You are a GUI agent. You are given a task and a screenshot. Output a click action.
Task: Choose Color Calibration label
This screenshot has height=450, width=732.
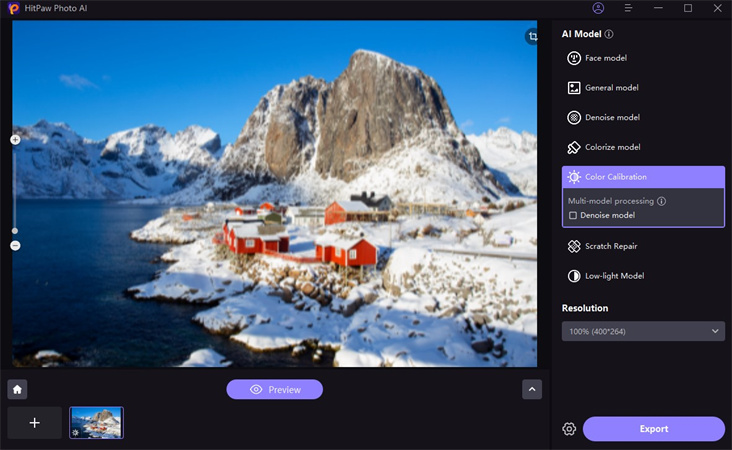click(616, 177)
